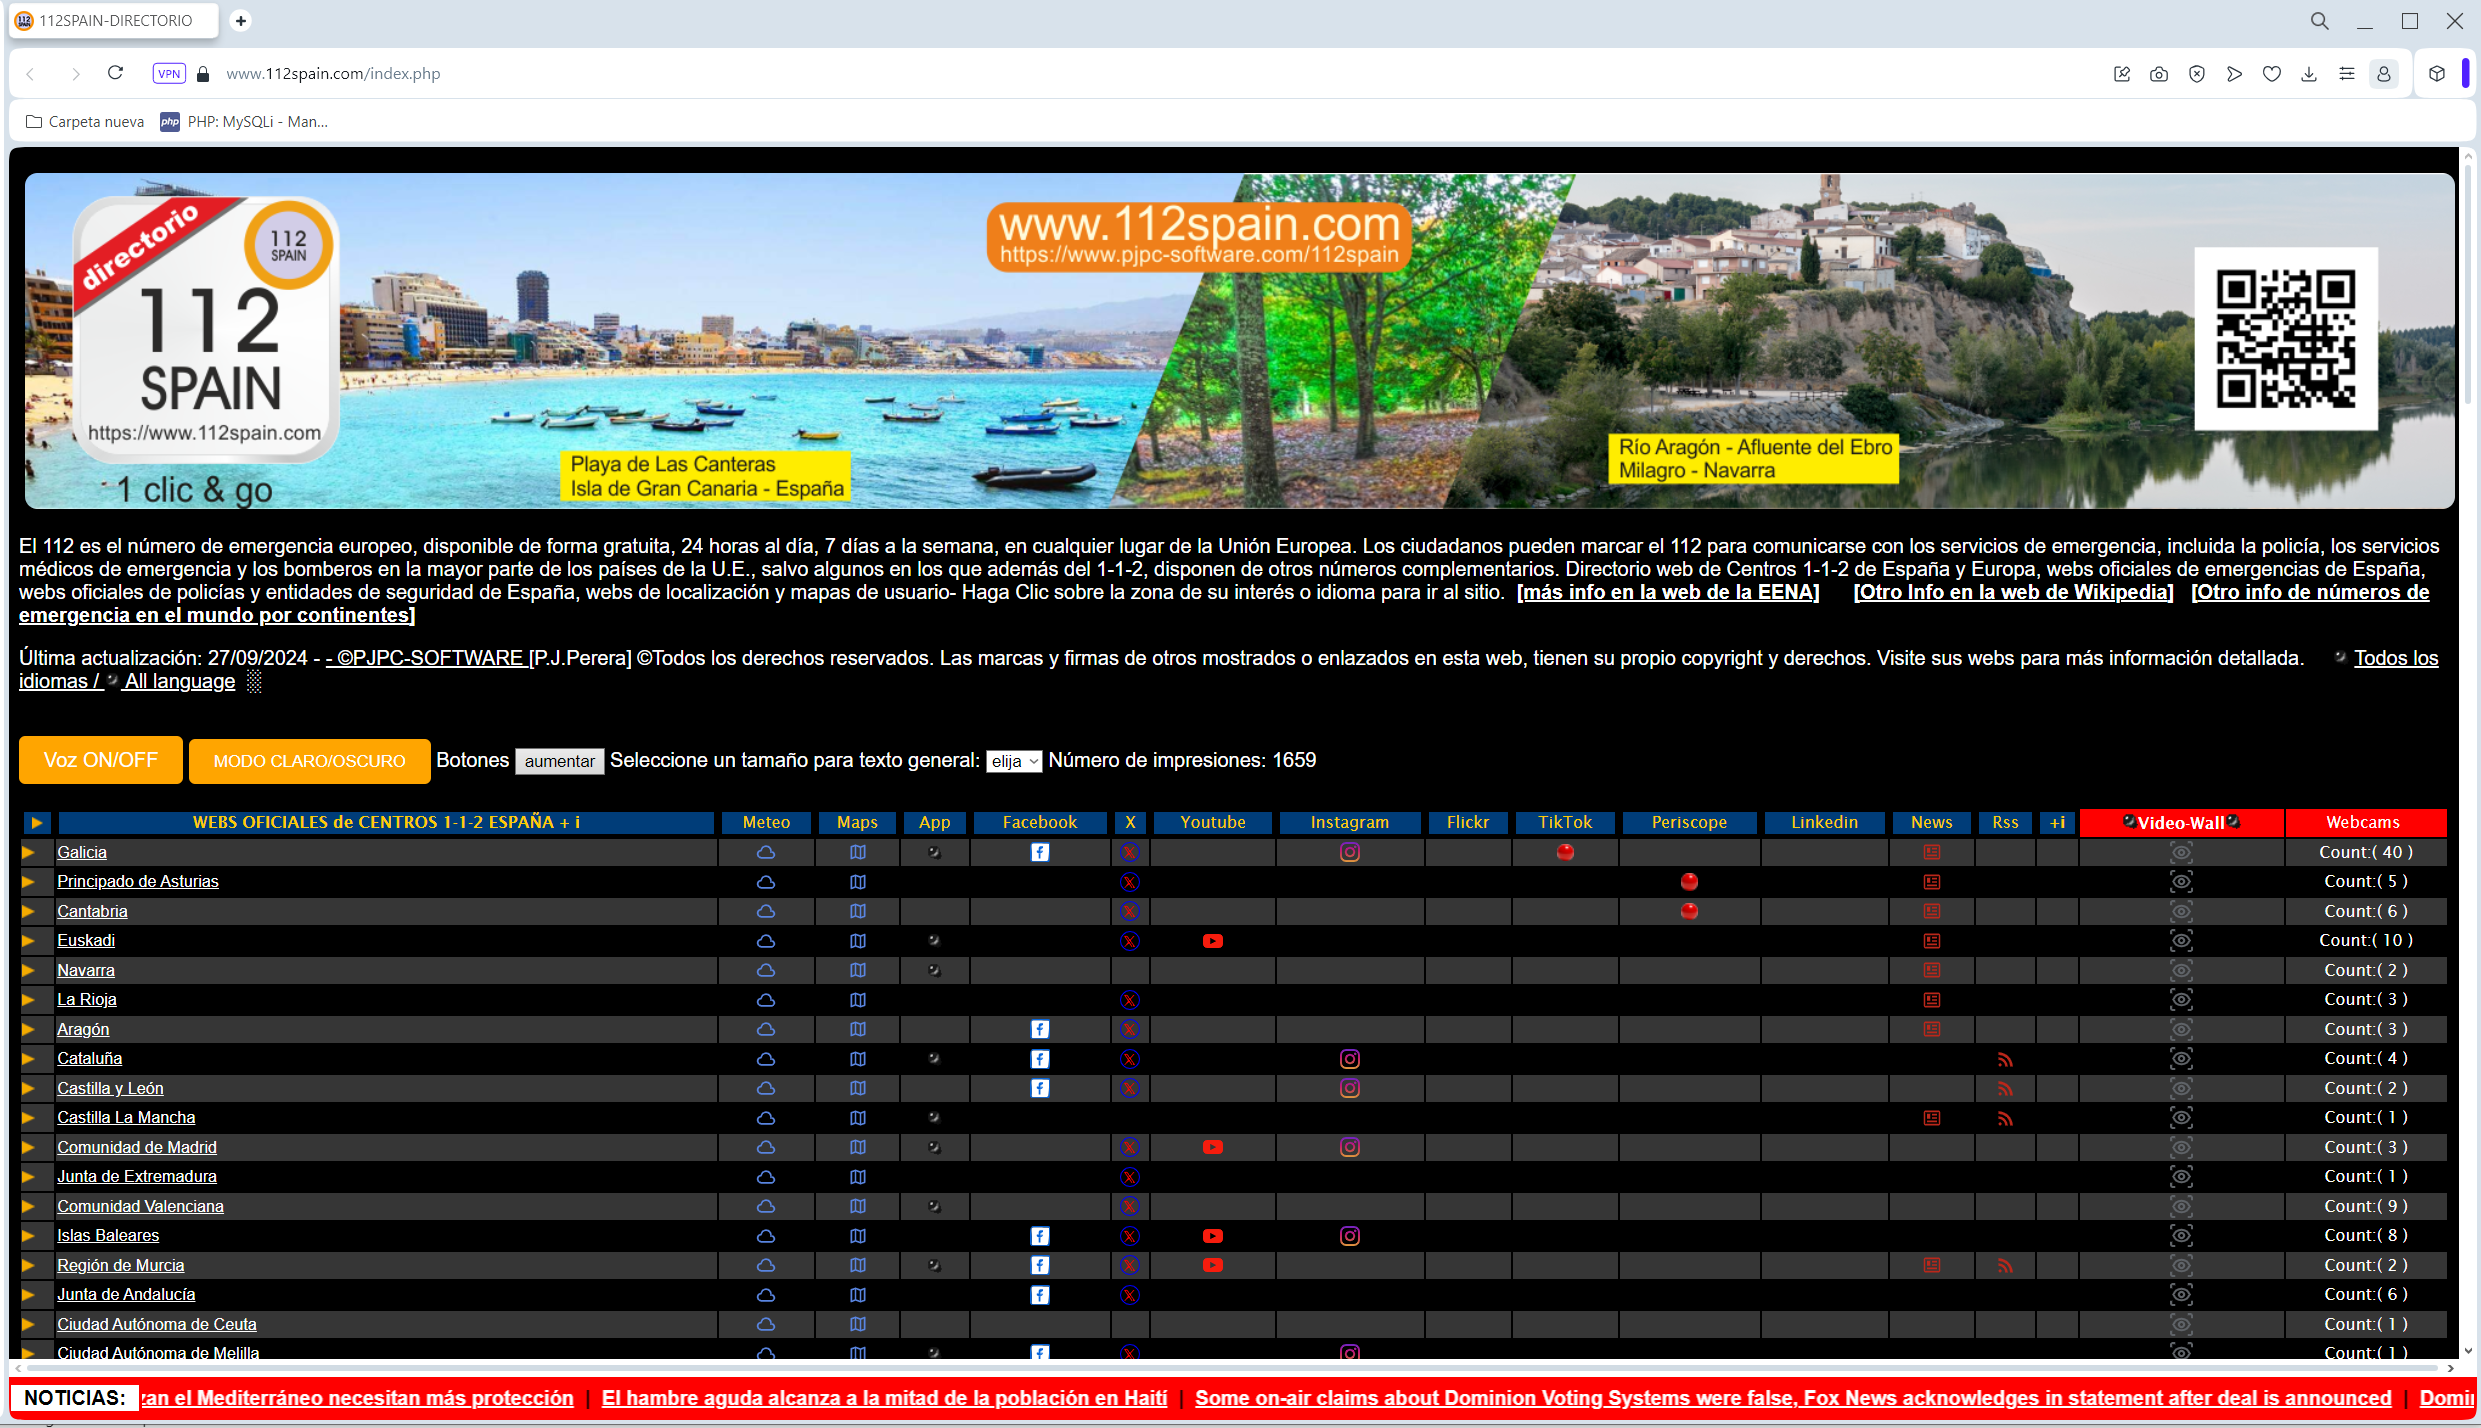This screenshot has height=1428, width=2481.
Task: Click the browser address bar URL
Action: click(333, 74)
